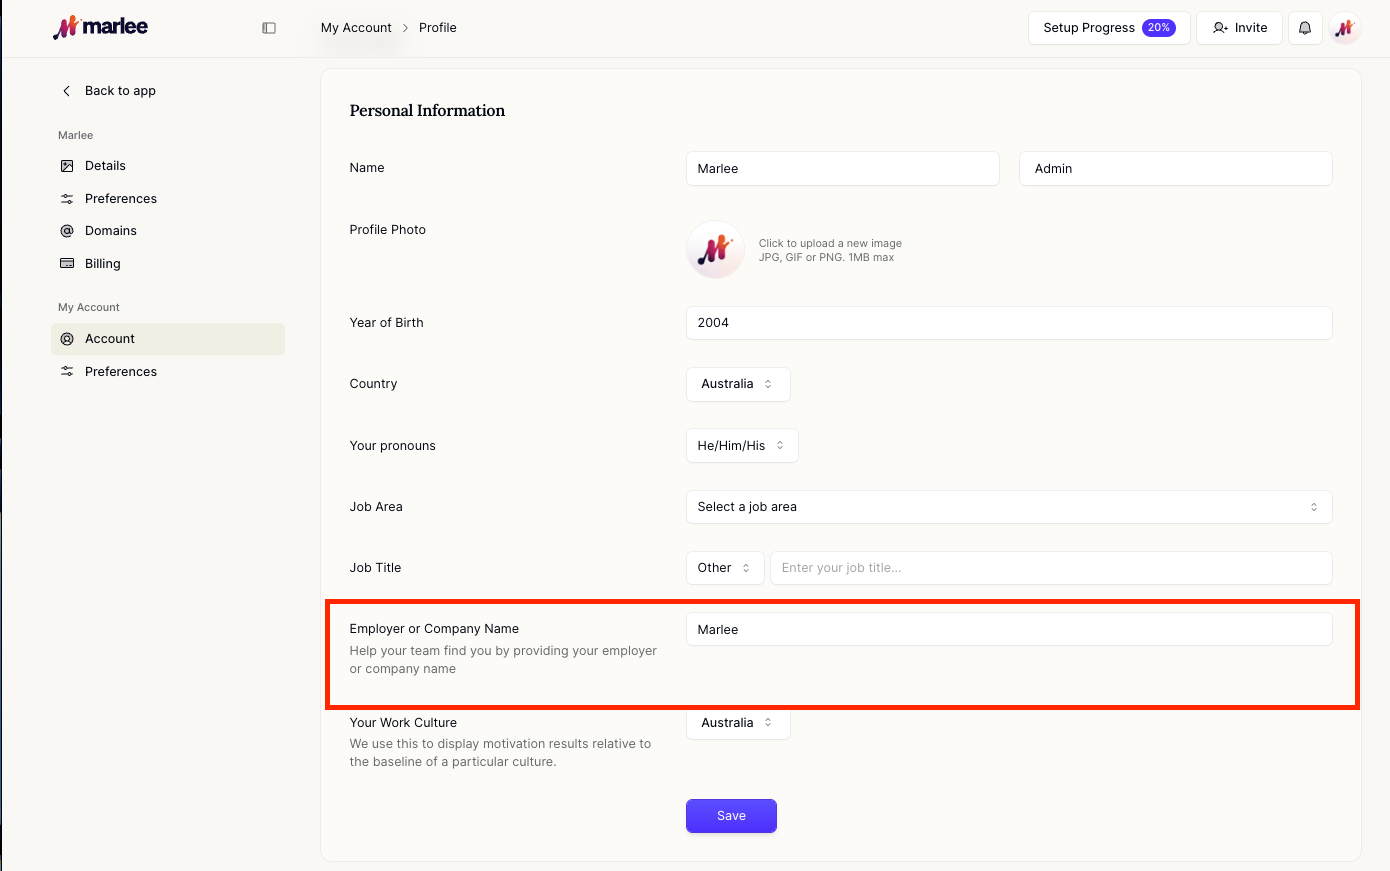This screenshot has width=1390, height=871.
Task: Click the 20% progress badge
Action: (1159, 28)
